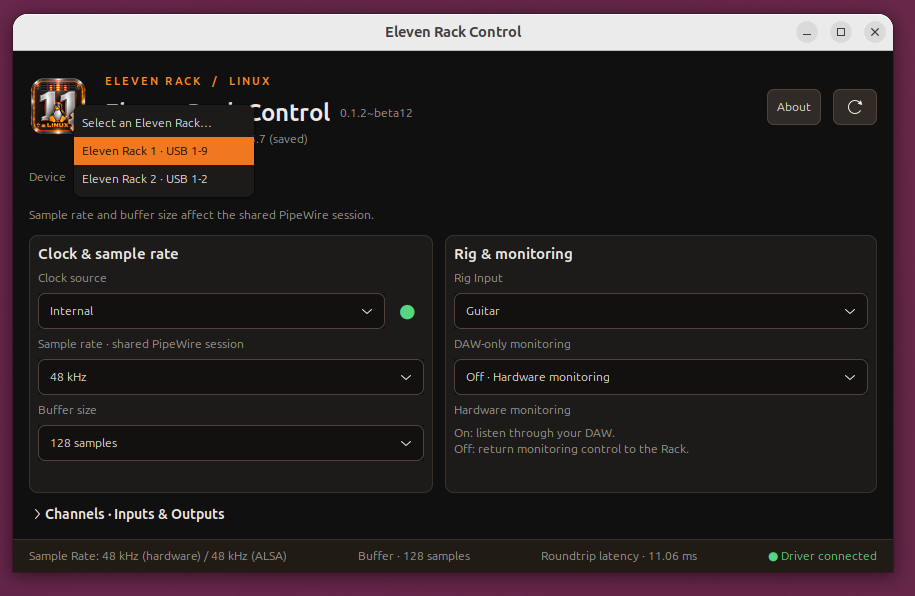This screenshot has height=596, width=915.
Task: Click the Device label
Action: pyautogui.click(x=47, y=177)
